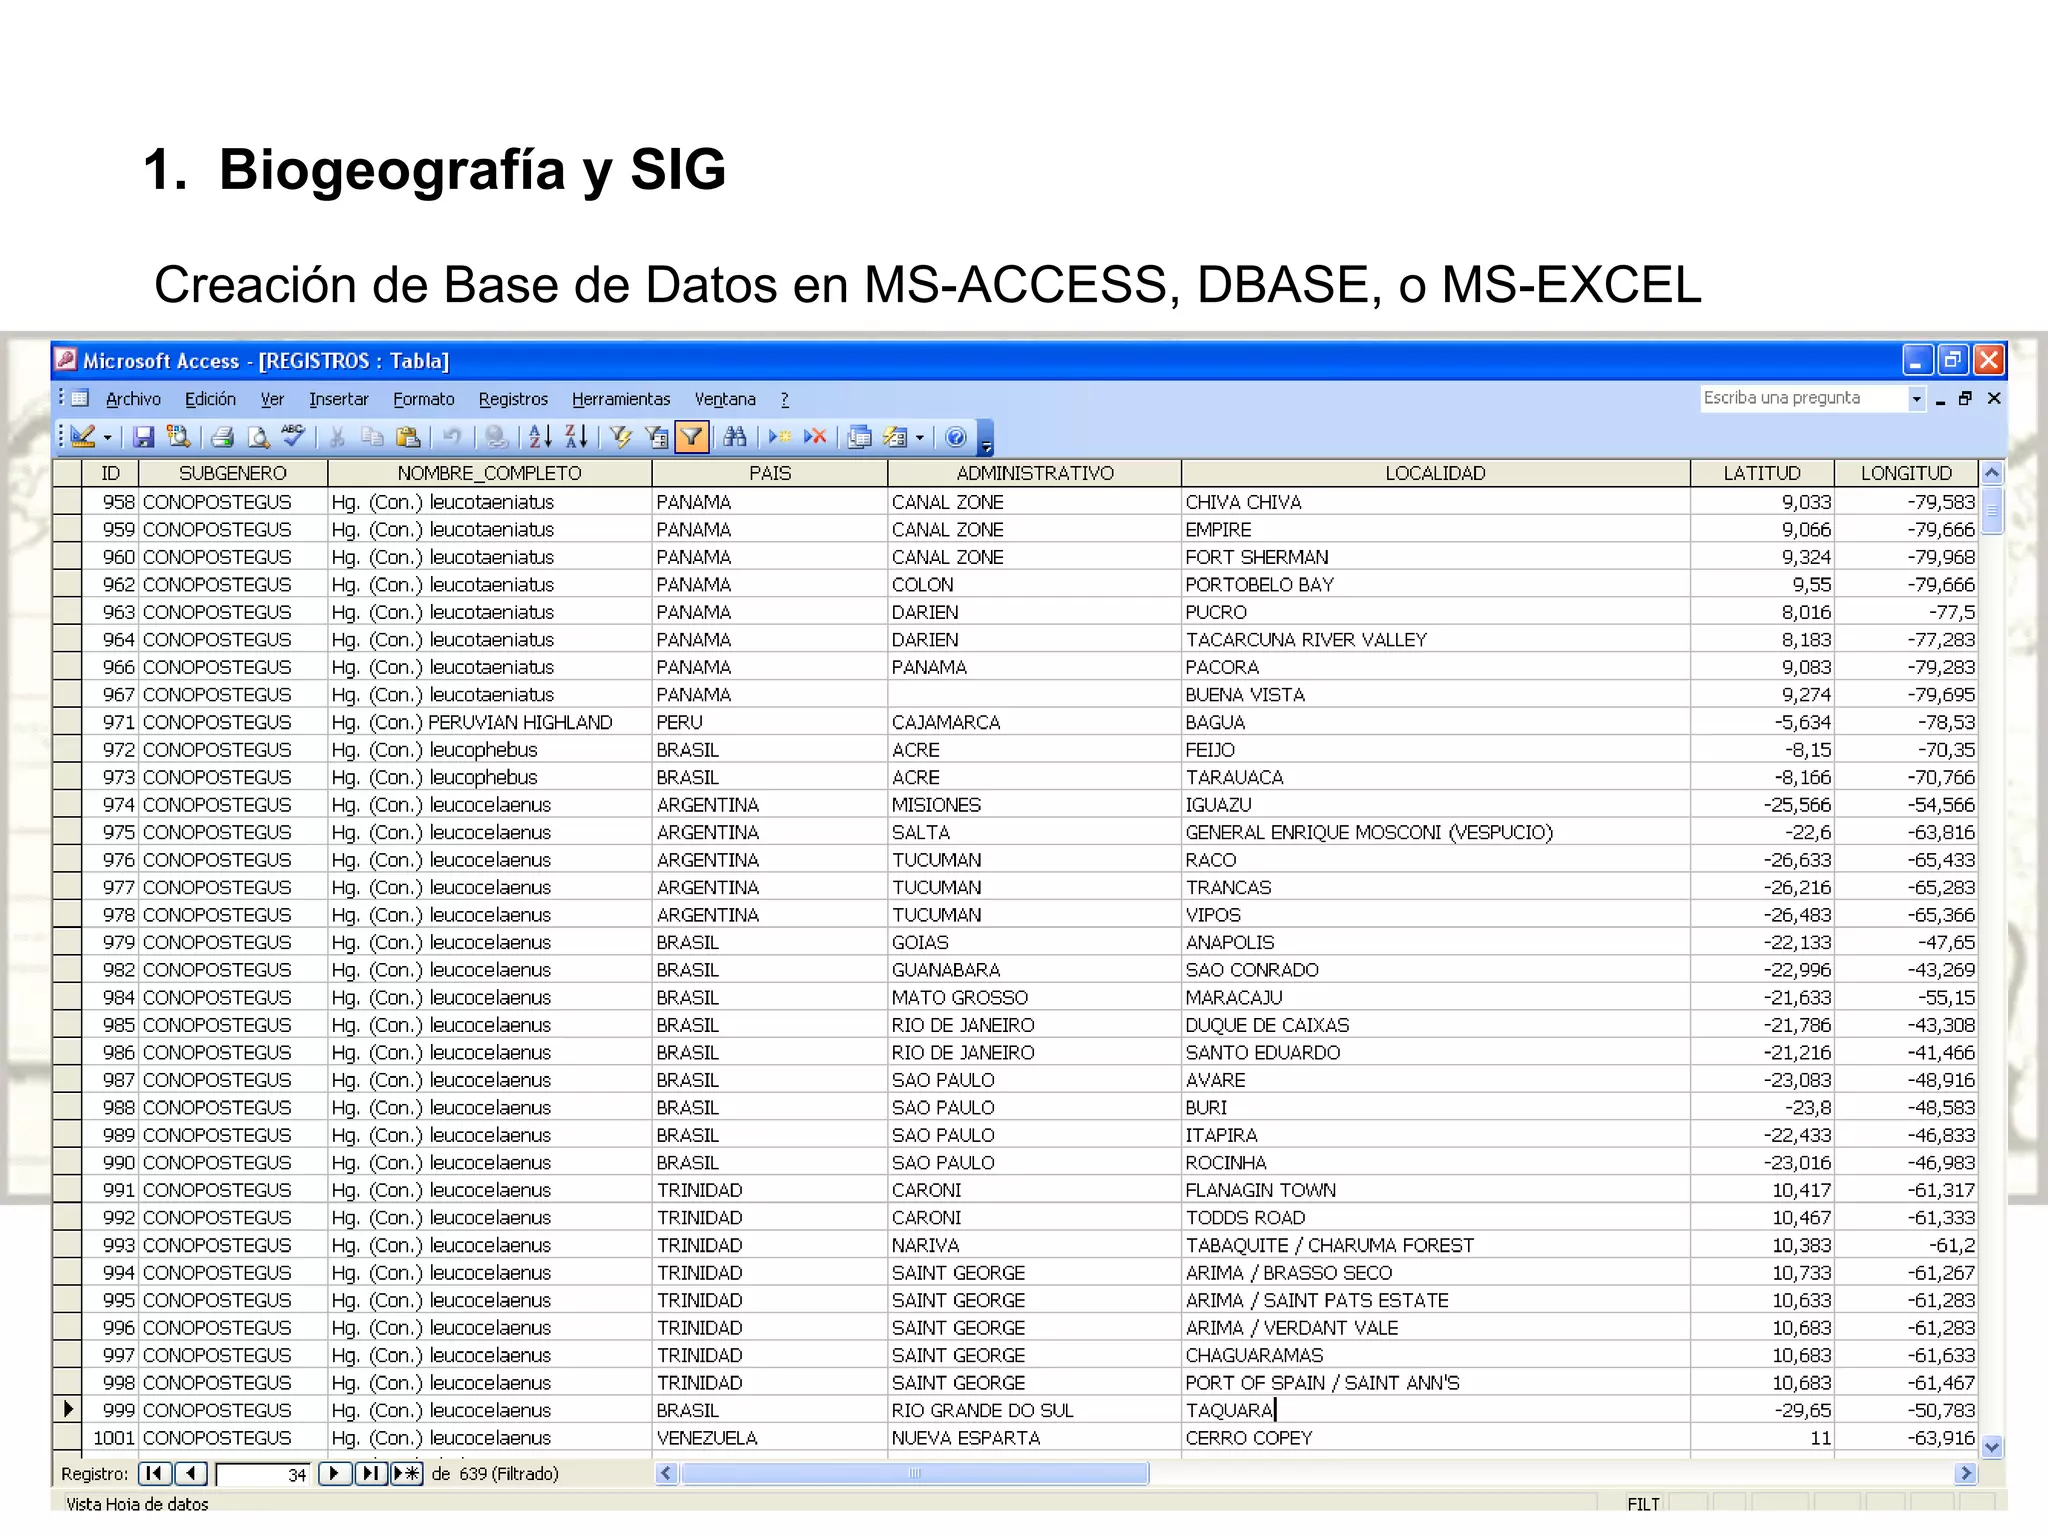Open the Registros menu
This screenshot has width=2048, height=1536.
(513, 399)
